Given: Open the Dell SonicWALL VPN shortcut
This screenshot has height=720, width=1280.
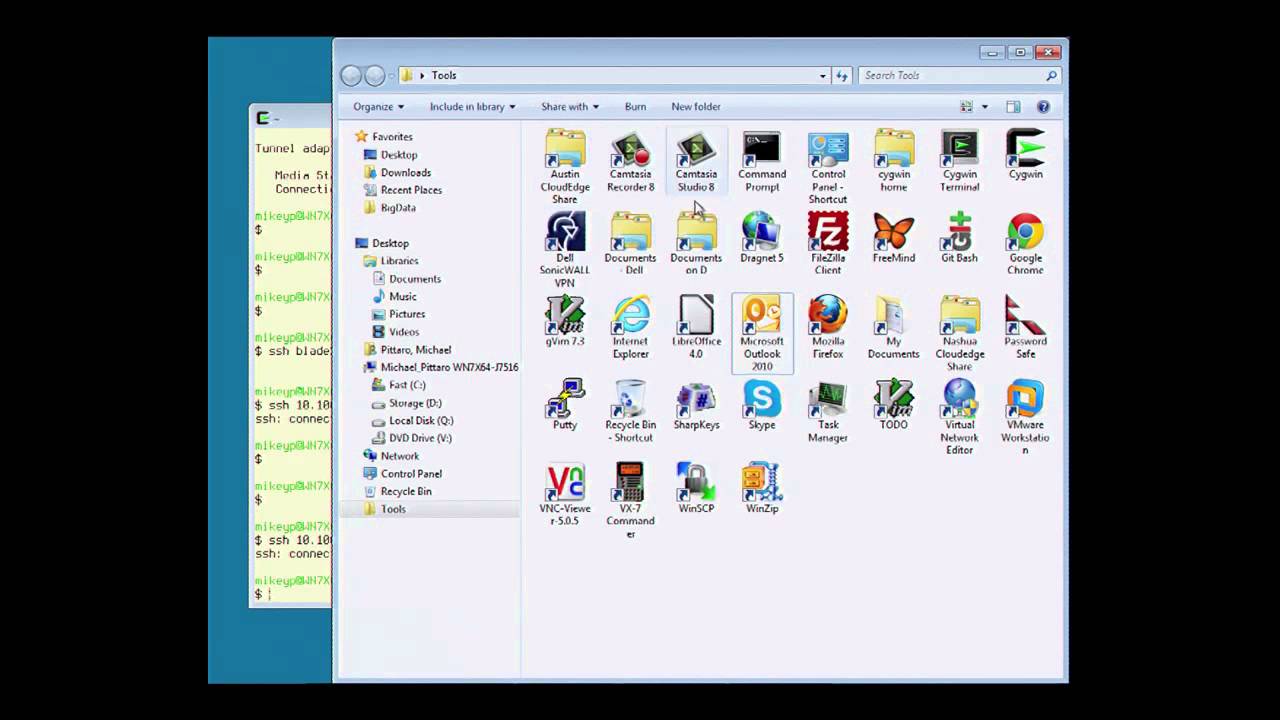Looking at the screenshot, I should [565, 250].
